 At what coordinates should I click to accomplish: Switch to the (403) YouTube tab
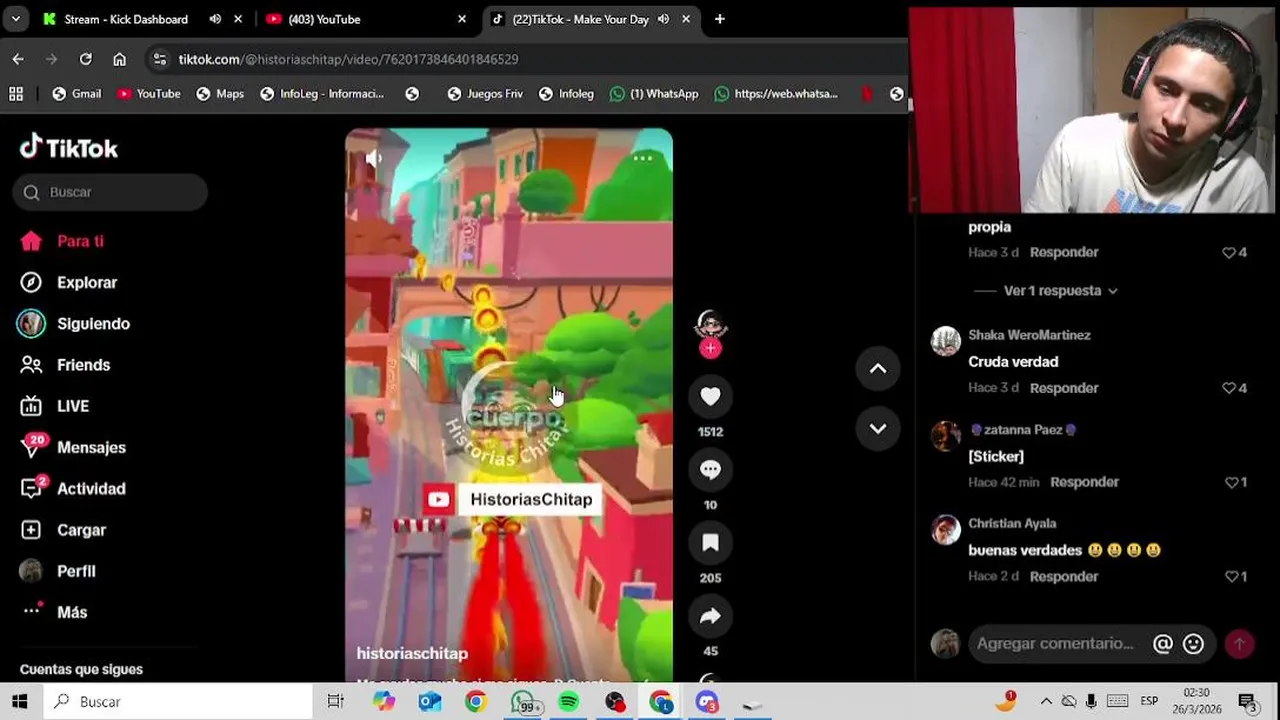click(324, 19)
